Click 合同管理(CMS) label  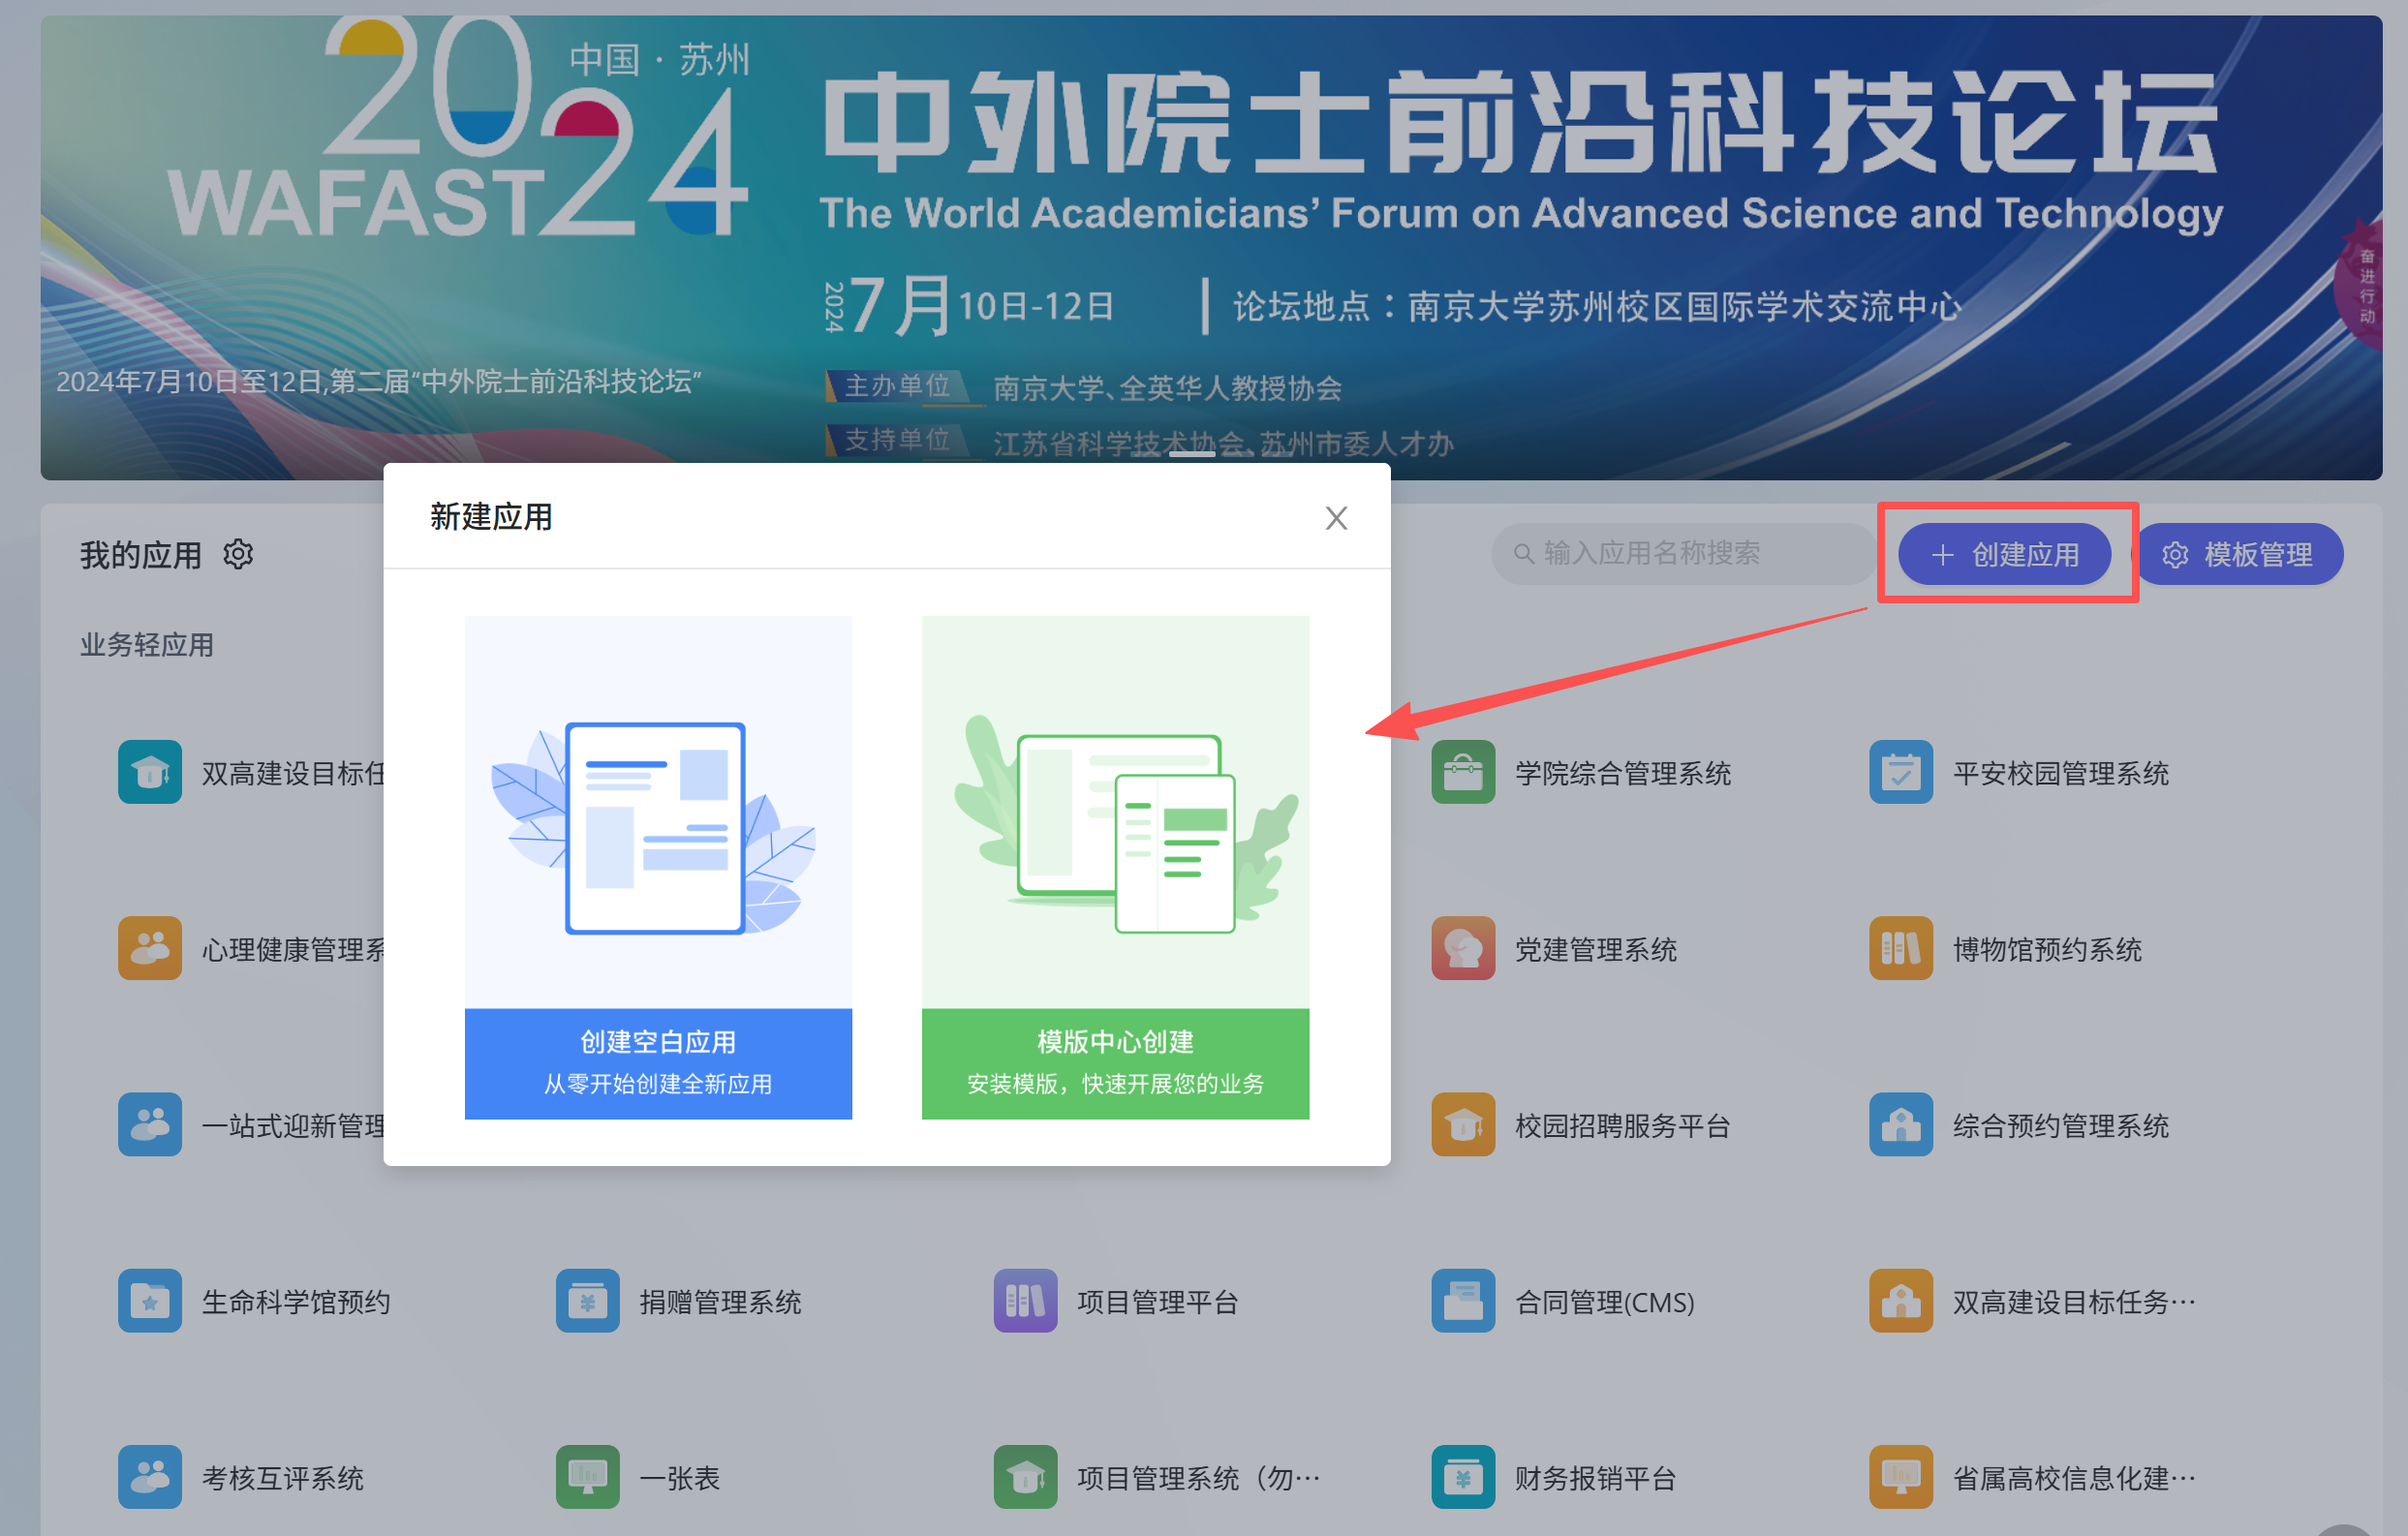tap(1605, 1302)
